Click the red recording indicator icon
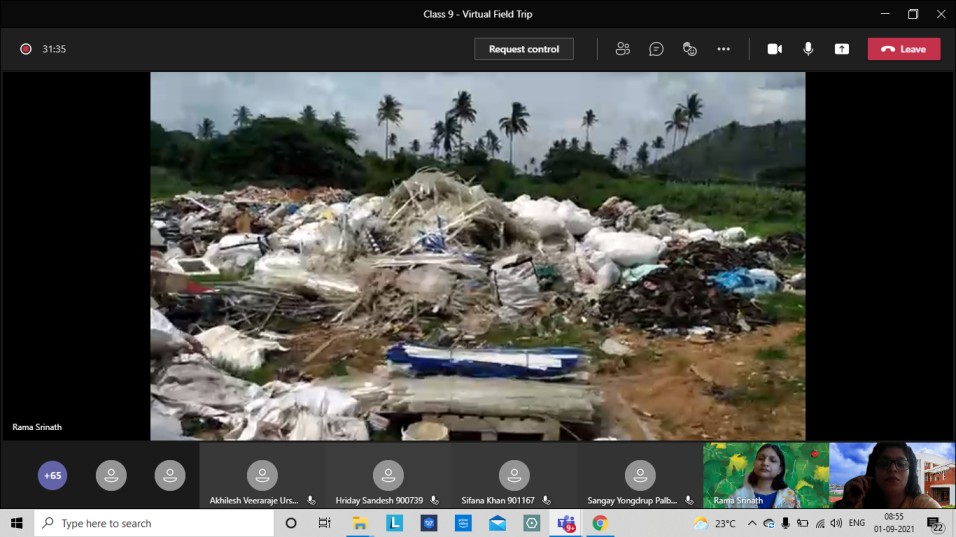Image resolution: width=956 pixels, height=537 pixels. tap(26, 49)
